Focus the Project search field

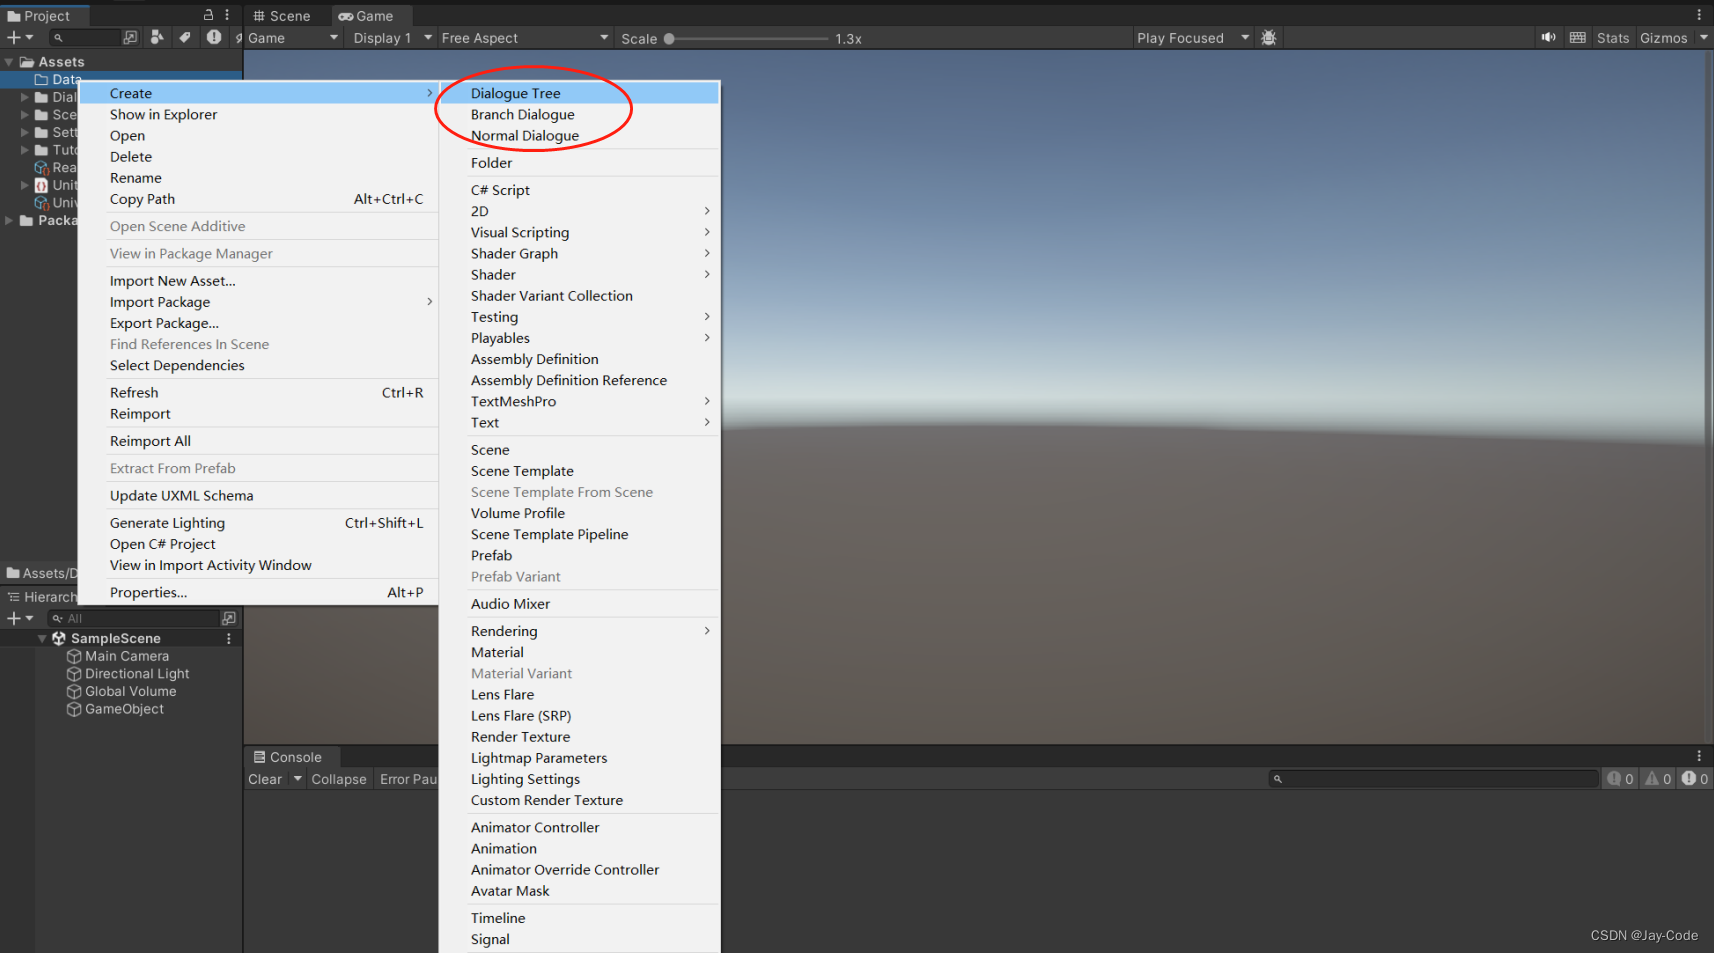click(x=86, y=37)
